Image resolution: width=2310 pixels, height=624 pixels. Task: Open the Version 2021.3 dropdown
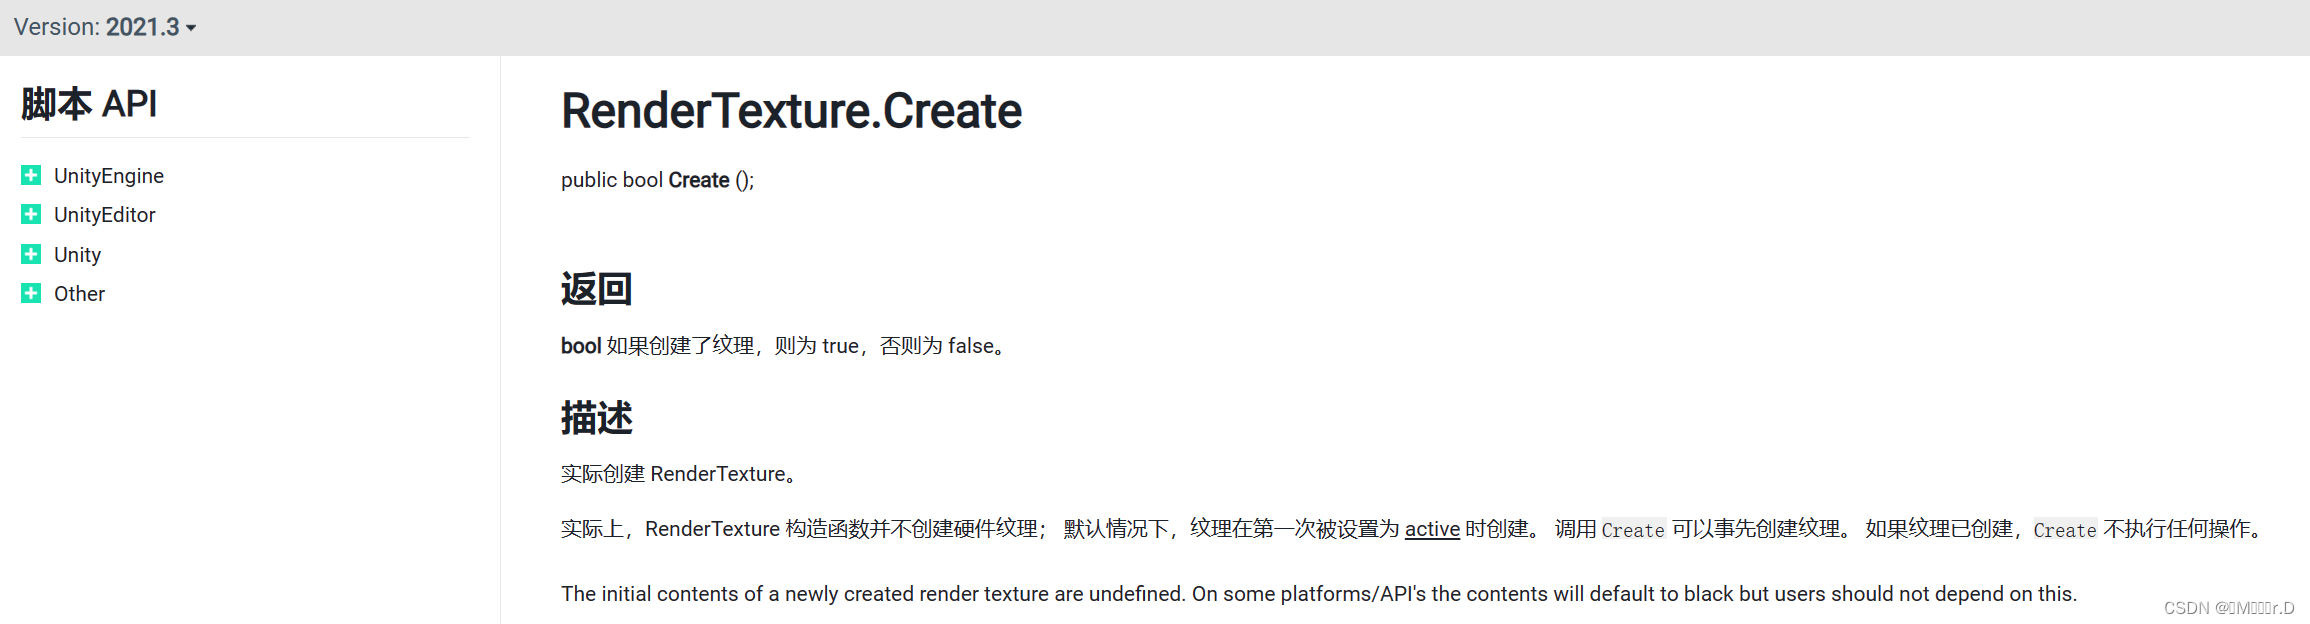[x=105, y=27]
